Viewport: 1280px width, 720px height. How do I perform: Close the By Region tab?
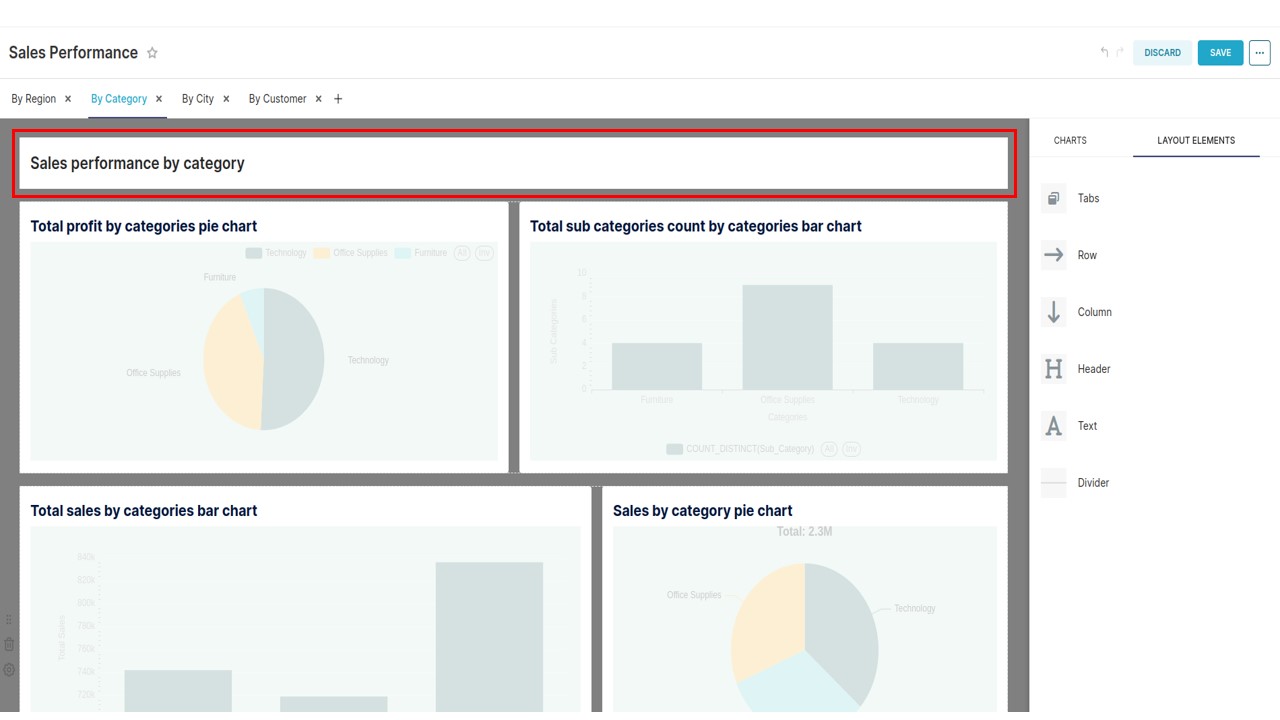[x=67, y=98]
